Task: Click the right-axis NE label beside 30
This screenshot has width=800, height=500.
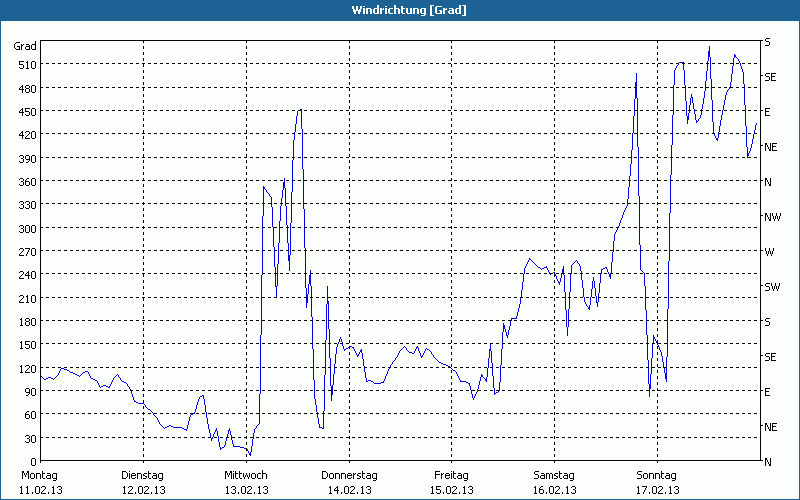Action: click(x=771, y=427)
